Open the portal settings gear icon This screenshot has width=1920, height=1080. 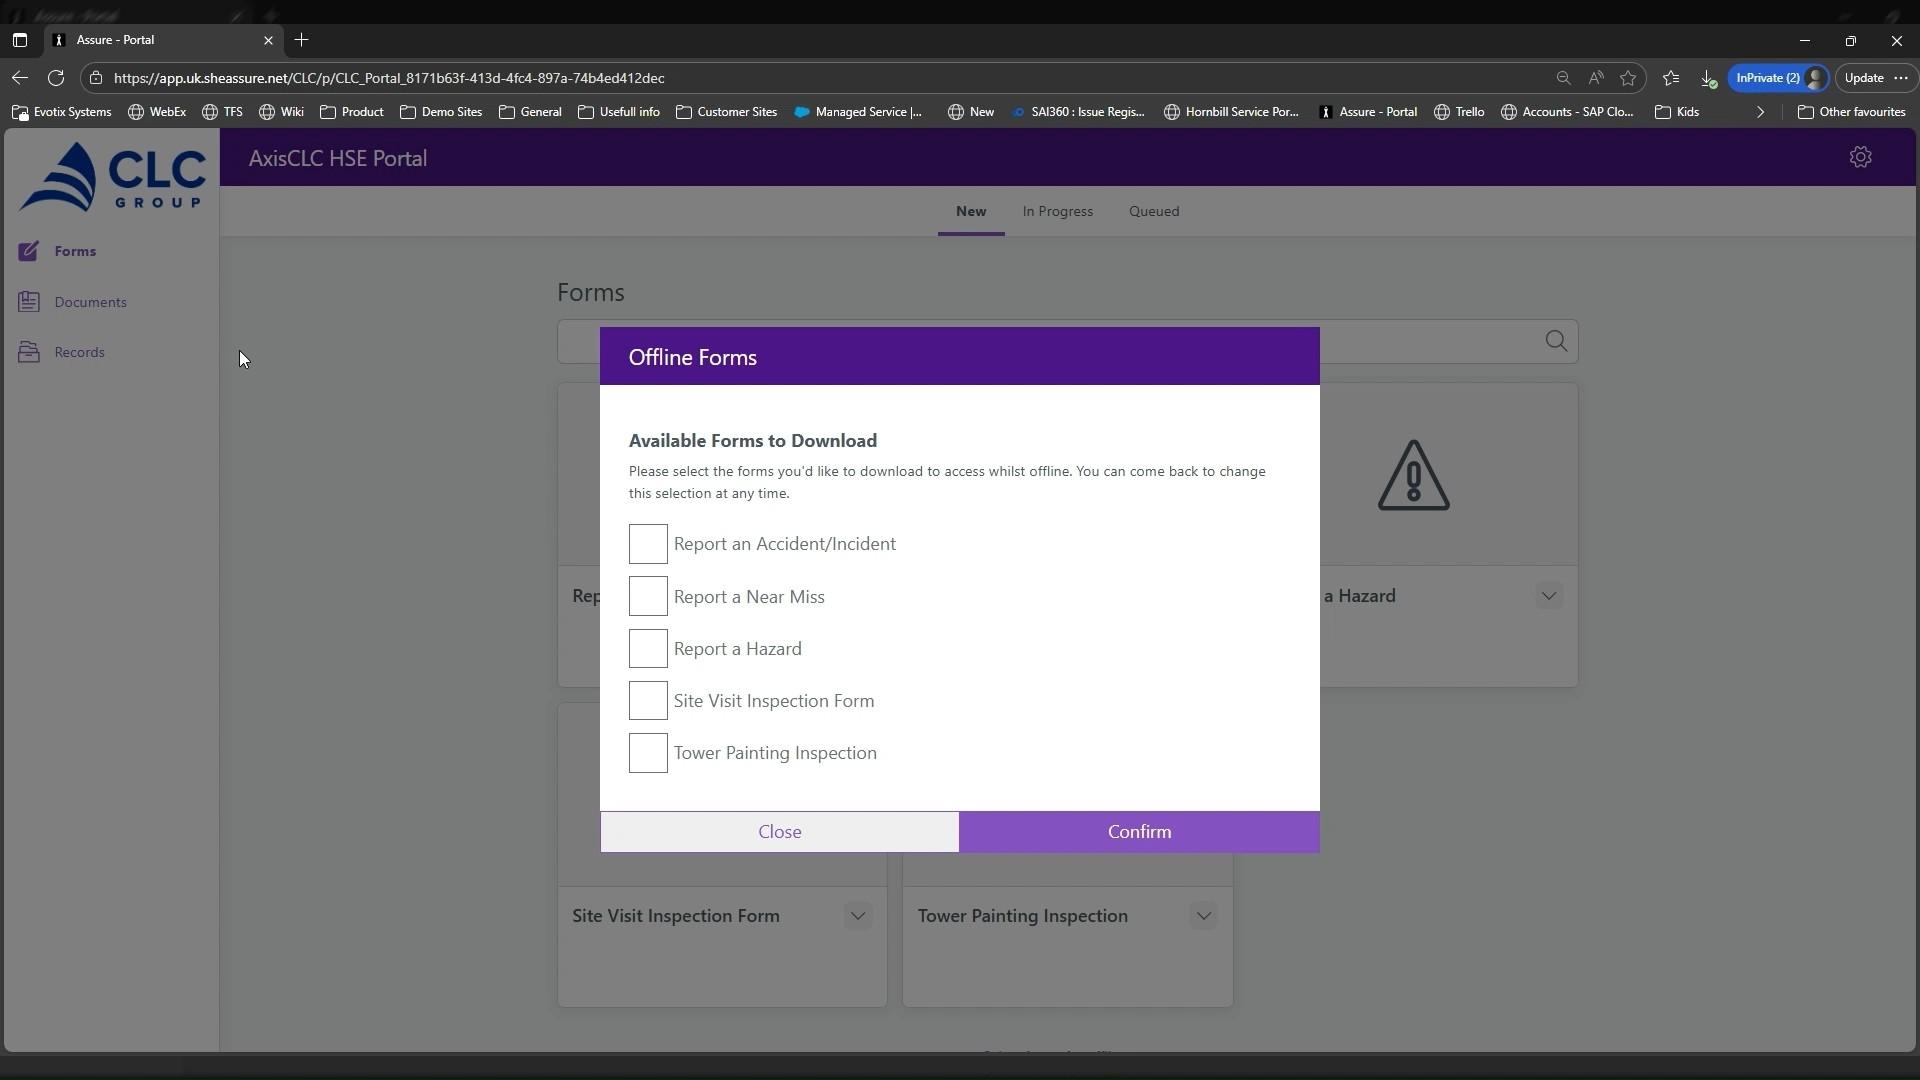1860,157
